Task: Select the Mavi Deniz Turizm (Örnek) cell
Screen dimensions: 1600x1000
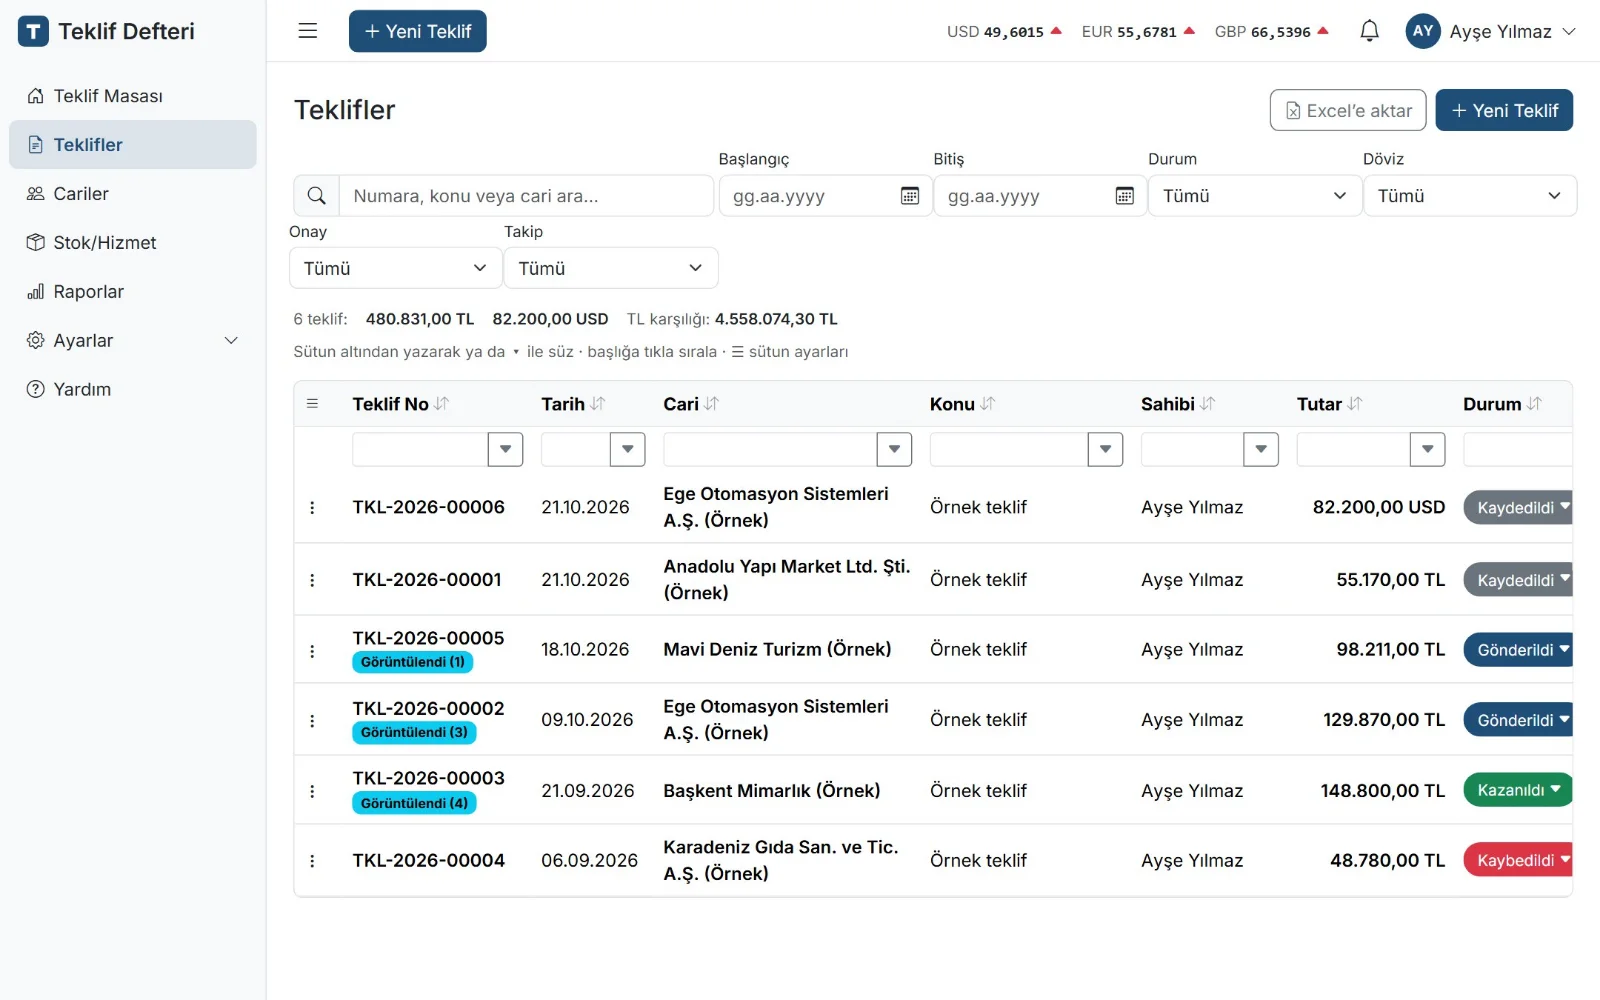Action: pyautogui.click(x=777, y=650)
